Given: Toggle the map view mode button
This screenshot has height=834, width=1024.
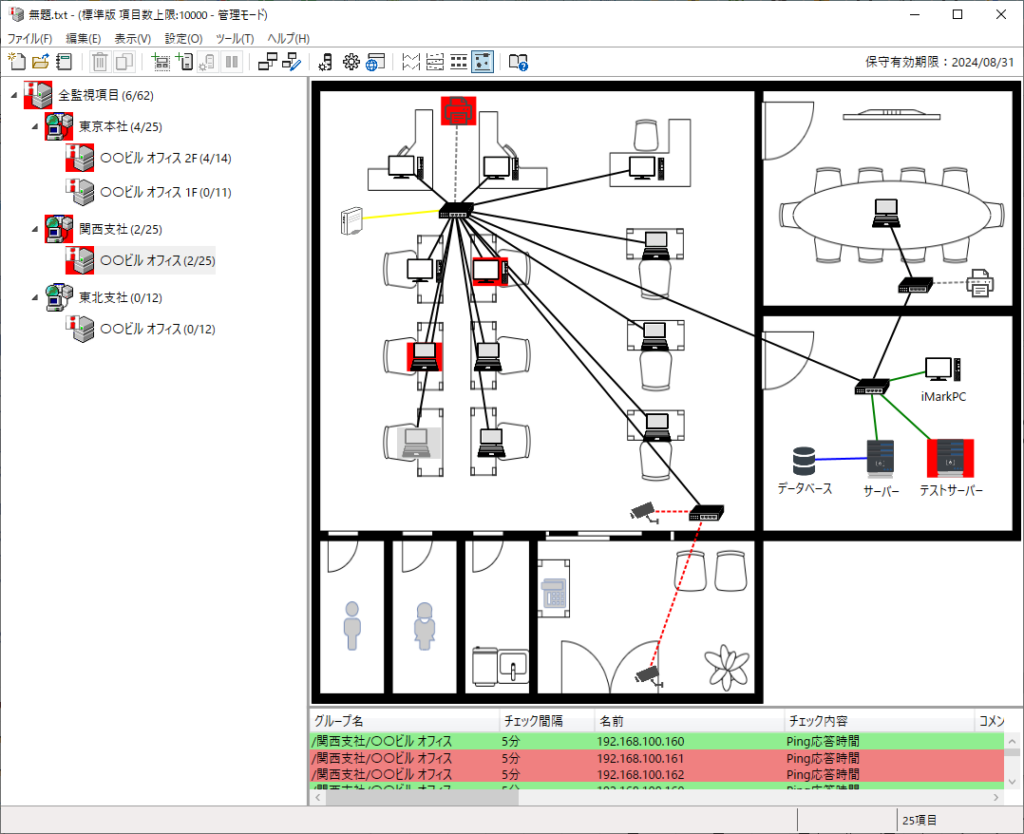Looking at the screenshot, I should point(482,62).
